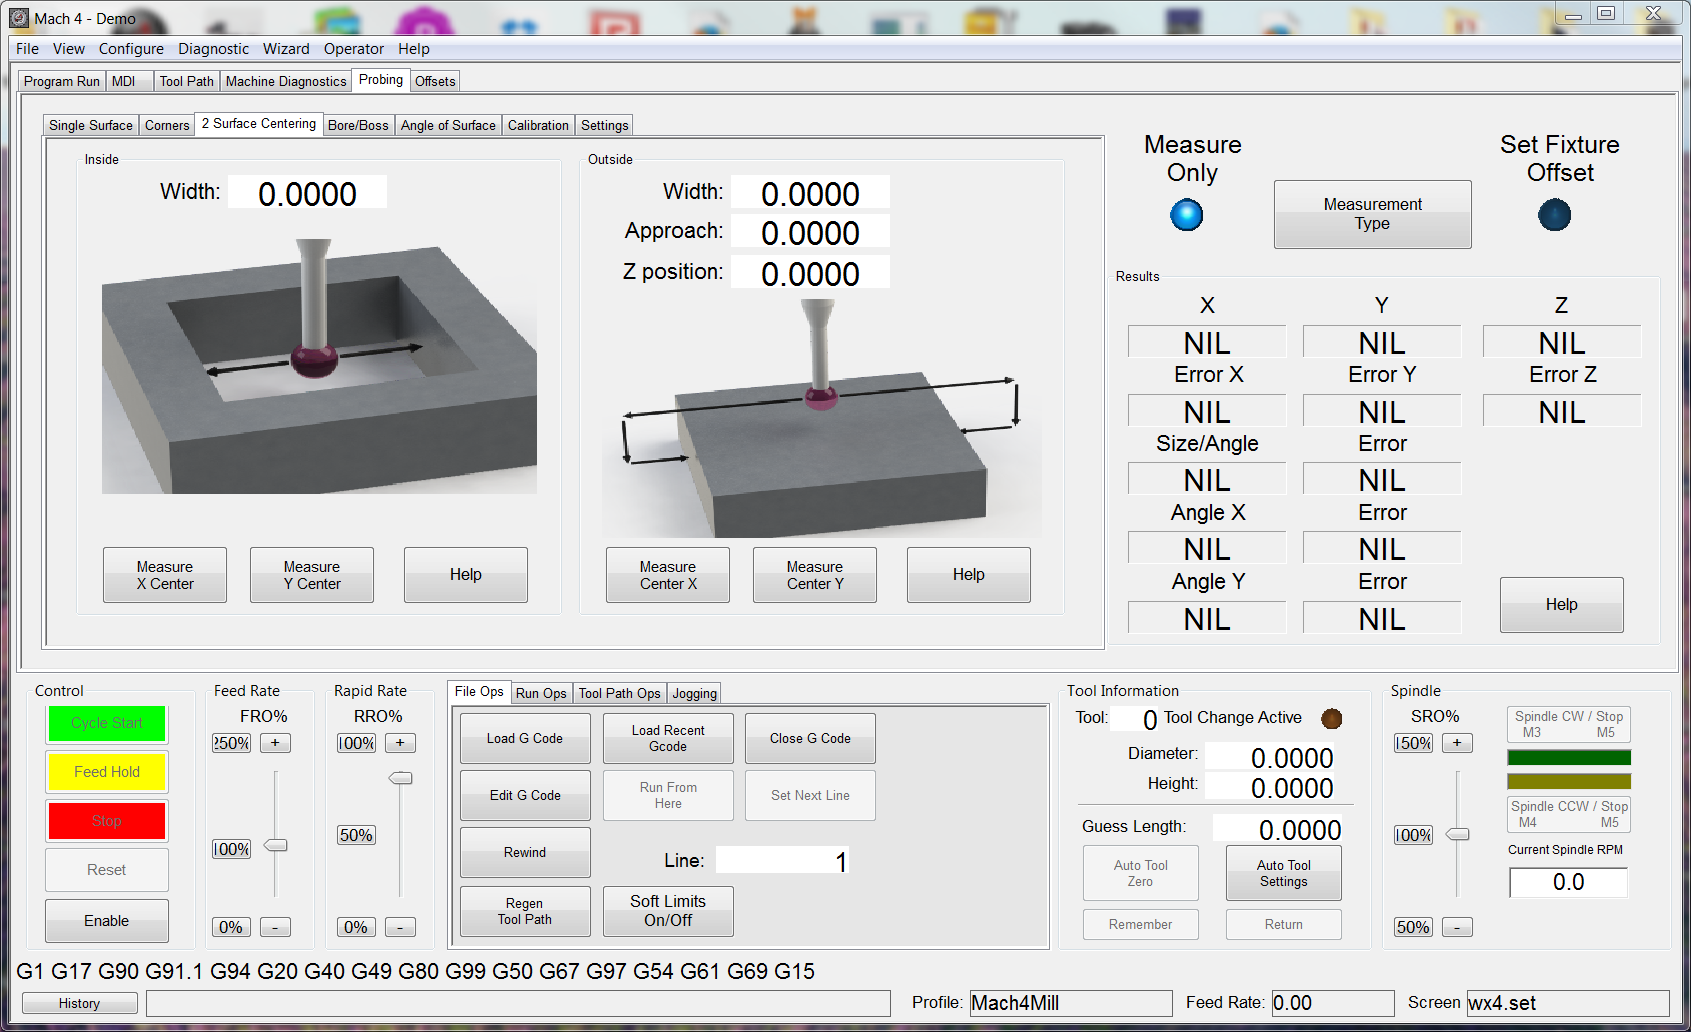This screenshot has height=1032, width=1691.
Task: Select the Angle of Surface tab
Action: (x=448, y=125)
